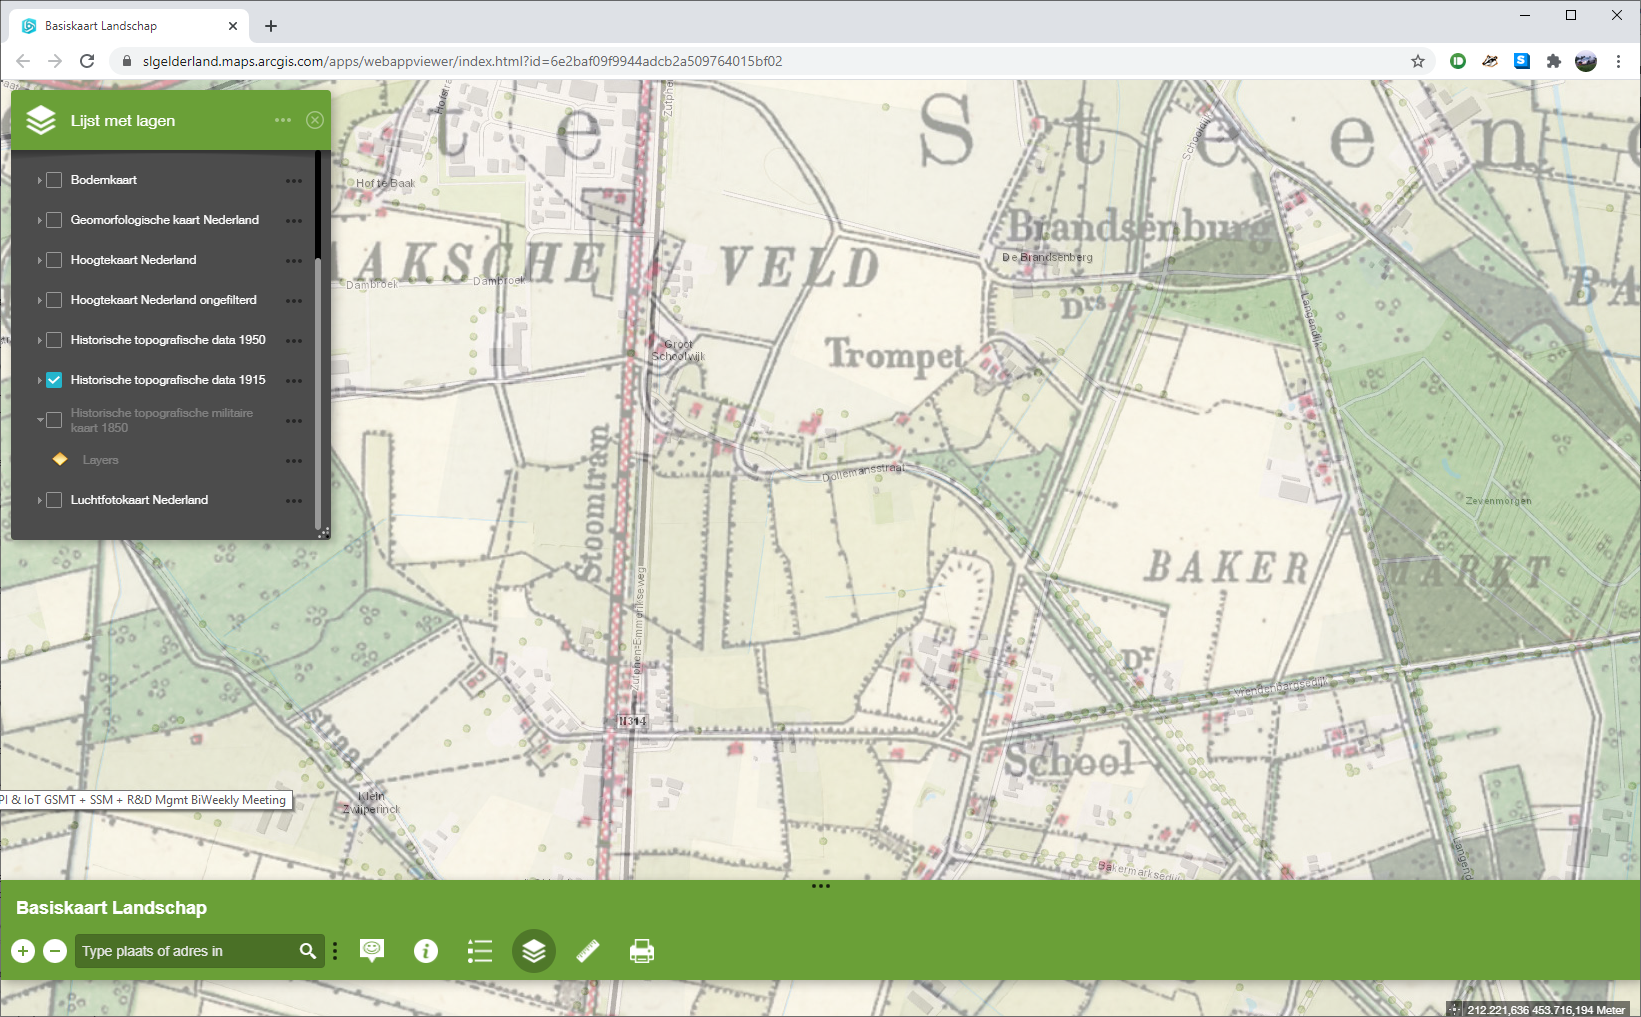Click the zoom out minus button

click(x=55, y=951)
